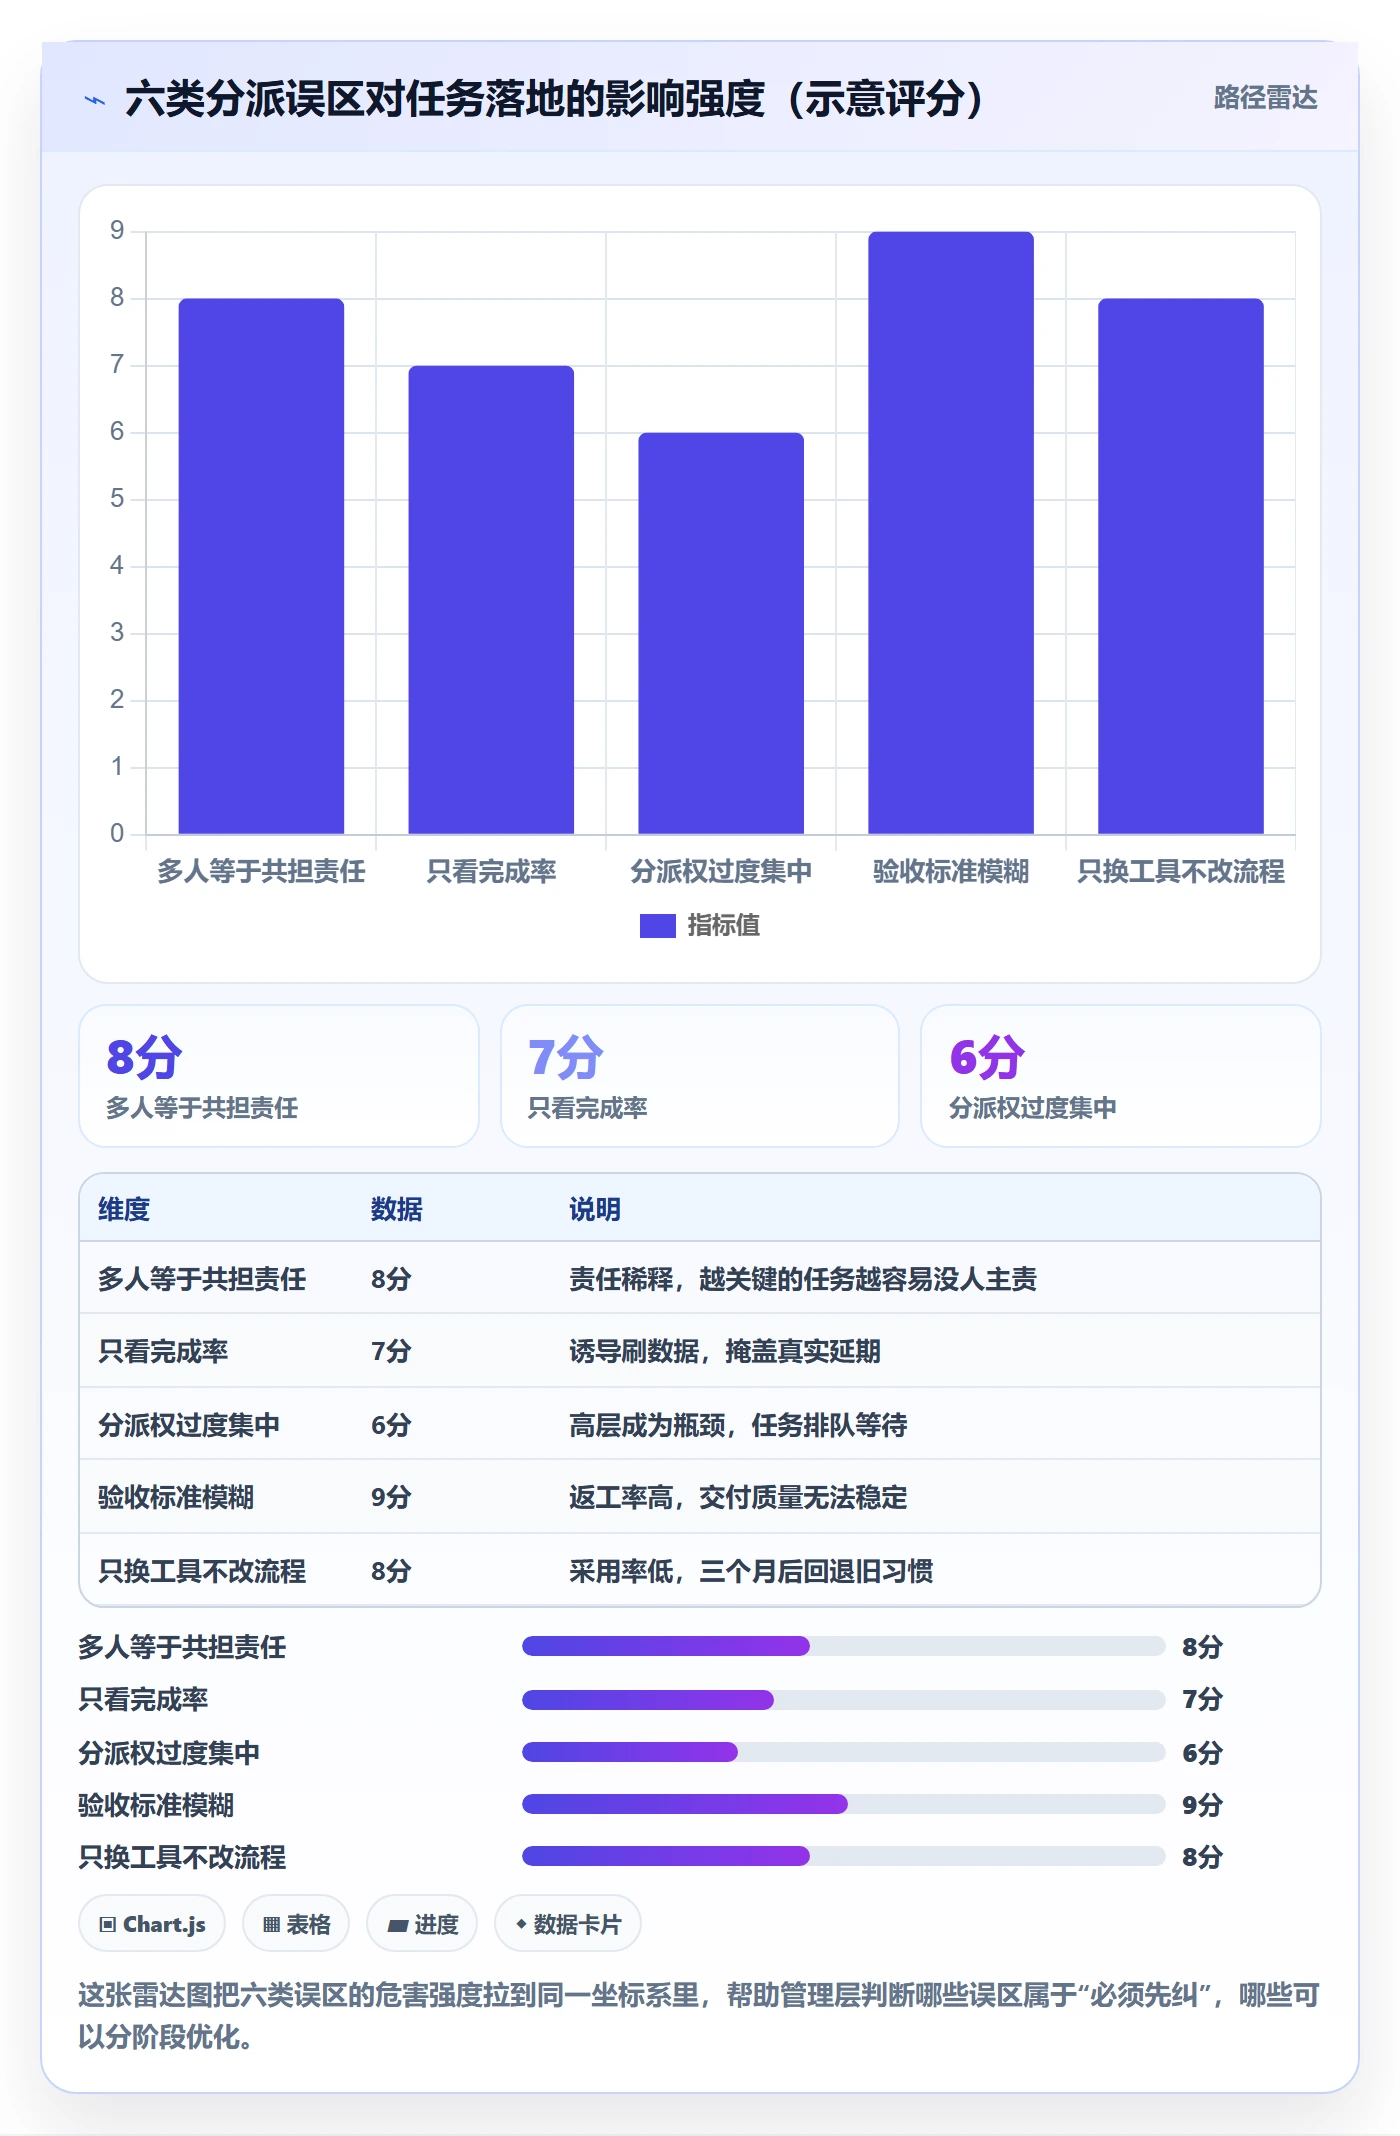Toggle the 指标值 legend color swatch
Screen dimensions: 1400x2136
657,926
